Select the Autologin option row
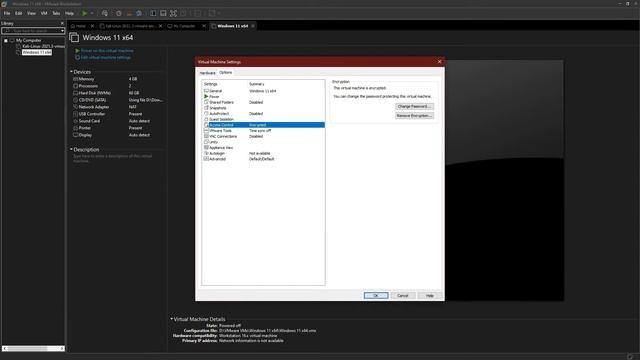 (264, 153)
